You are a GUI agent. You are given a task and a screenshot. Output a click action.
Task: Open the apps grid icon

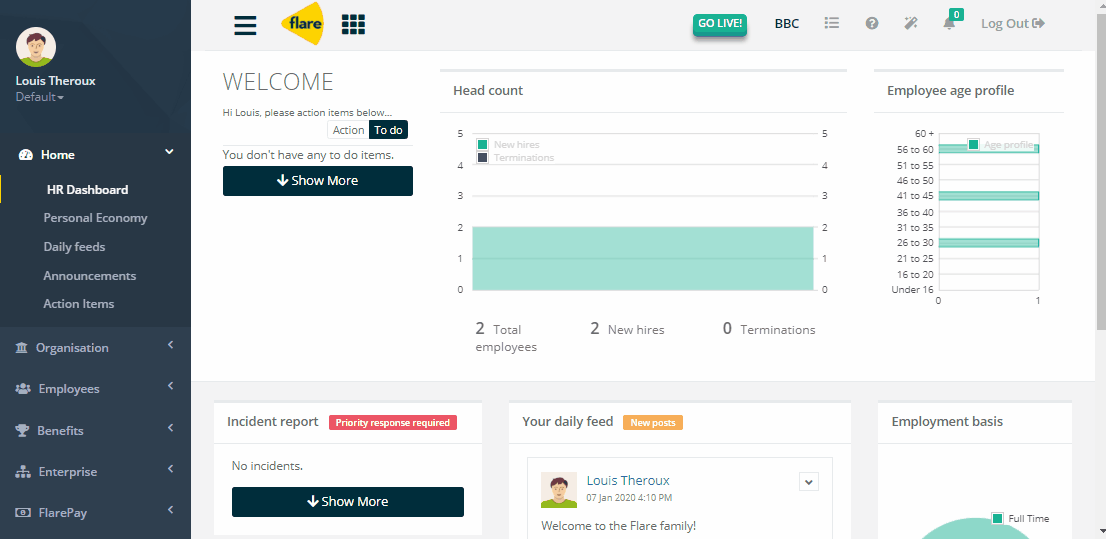point(353,24)
